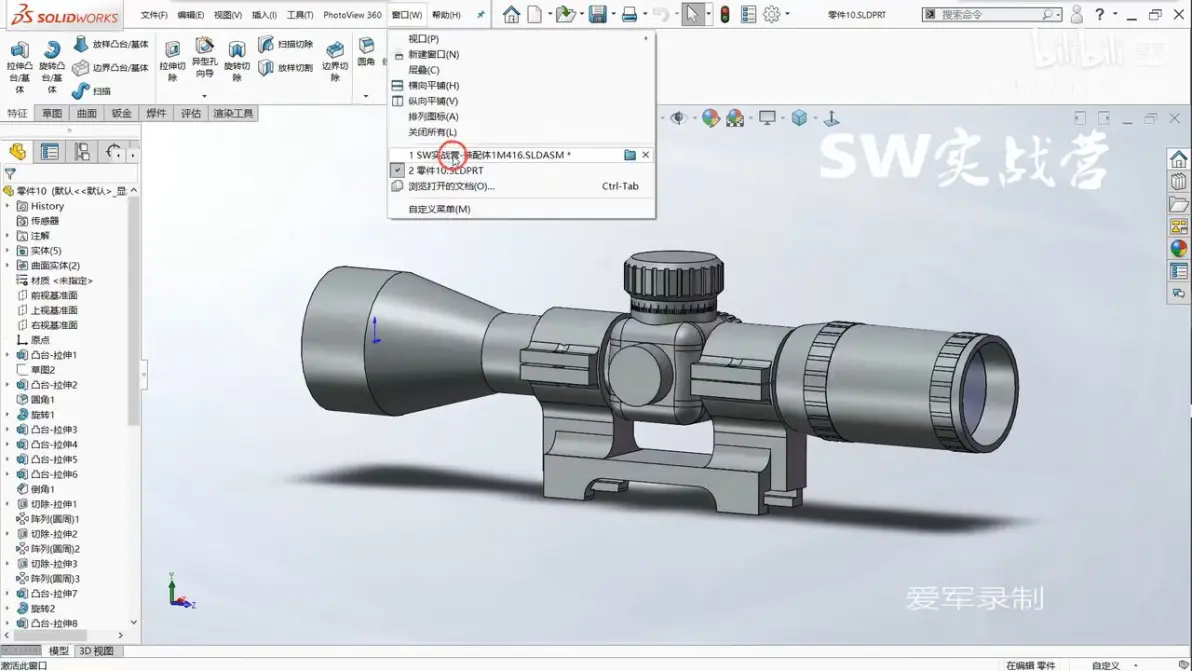1192x671 pixels.
Task: Click the Print icon in toolbar
Action: click(629, 14)
